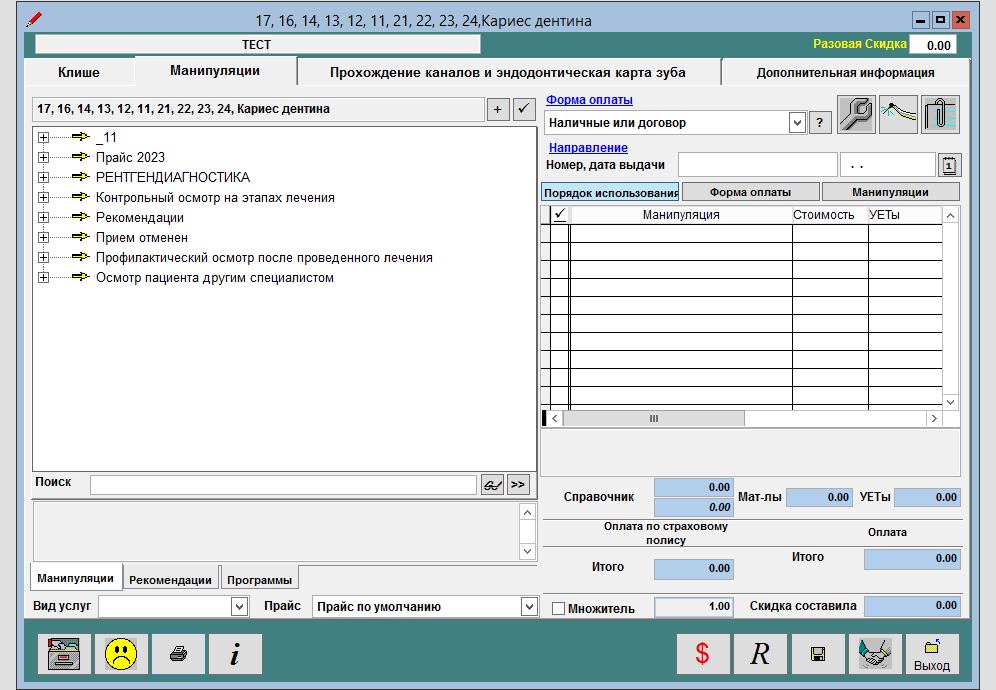Open the file cabinet archive icon
996x690 pixels.
pos(65,655)
